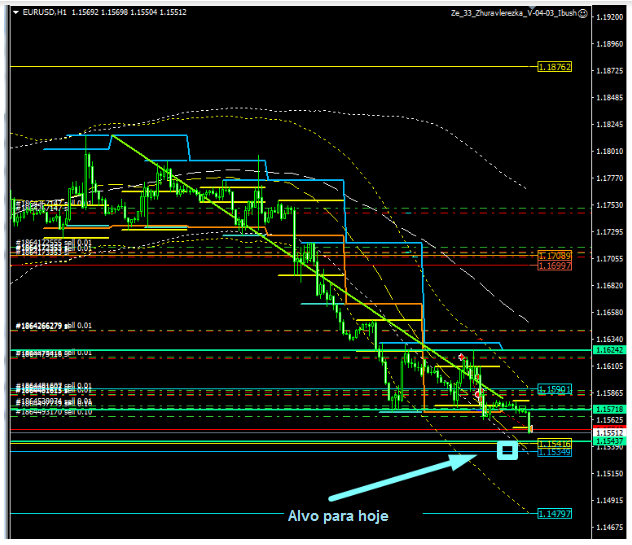Click the cyan square target marker

(x=507, y=451)
